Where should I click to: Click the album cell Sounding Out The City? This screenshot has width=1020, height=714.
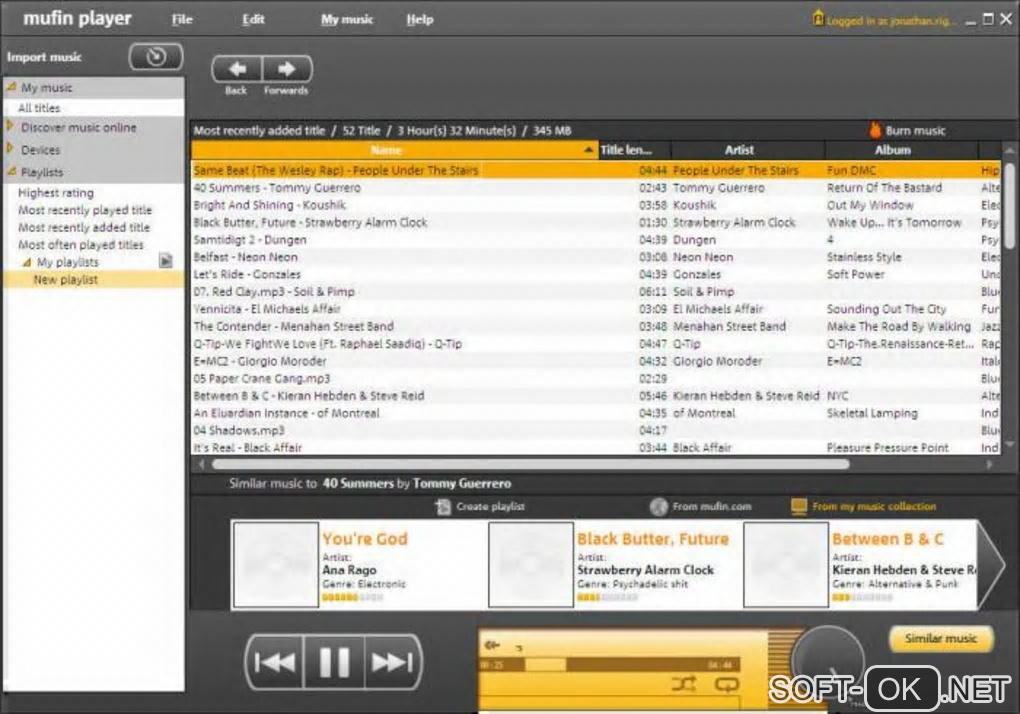[887, 309]
